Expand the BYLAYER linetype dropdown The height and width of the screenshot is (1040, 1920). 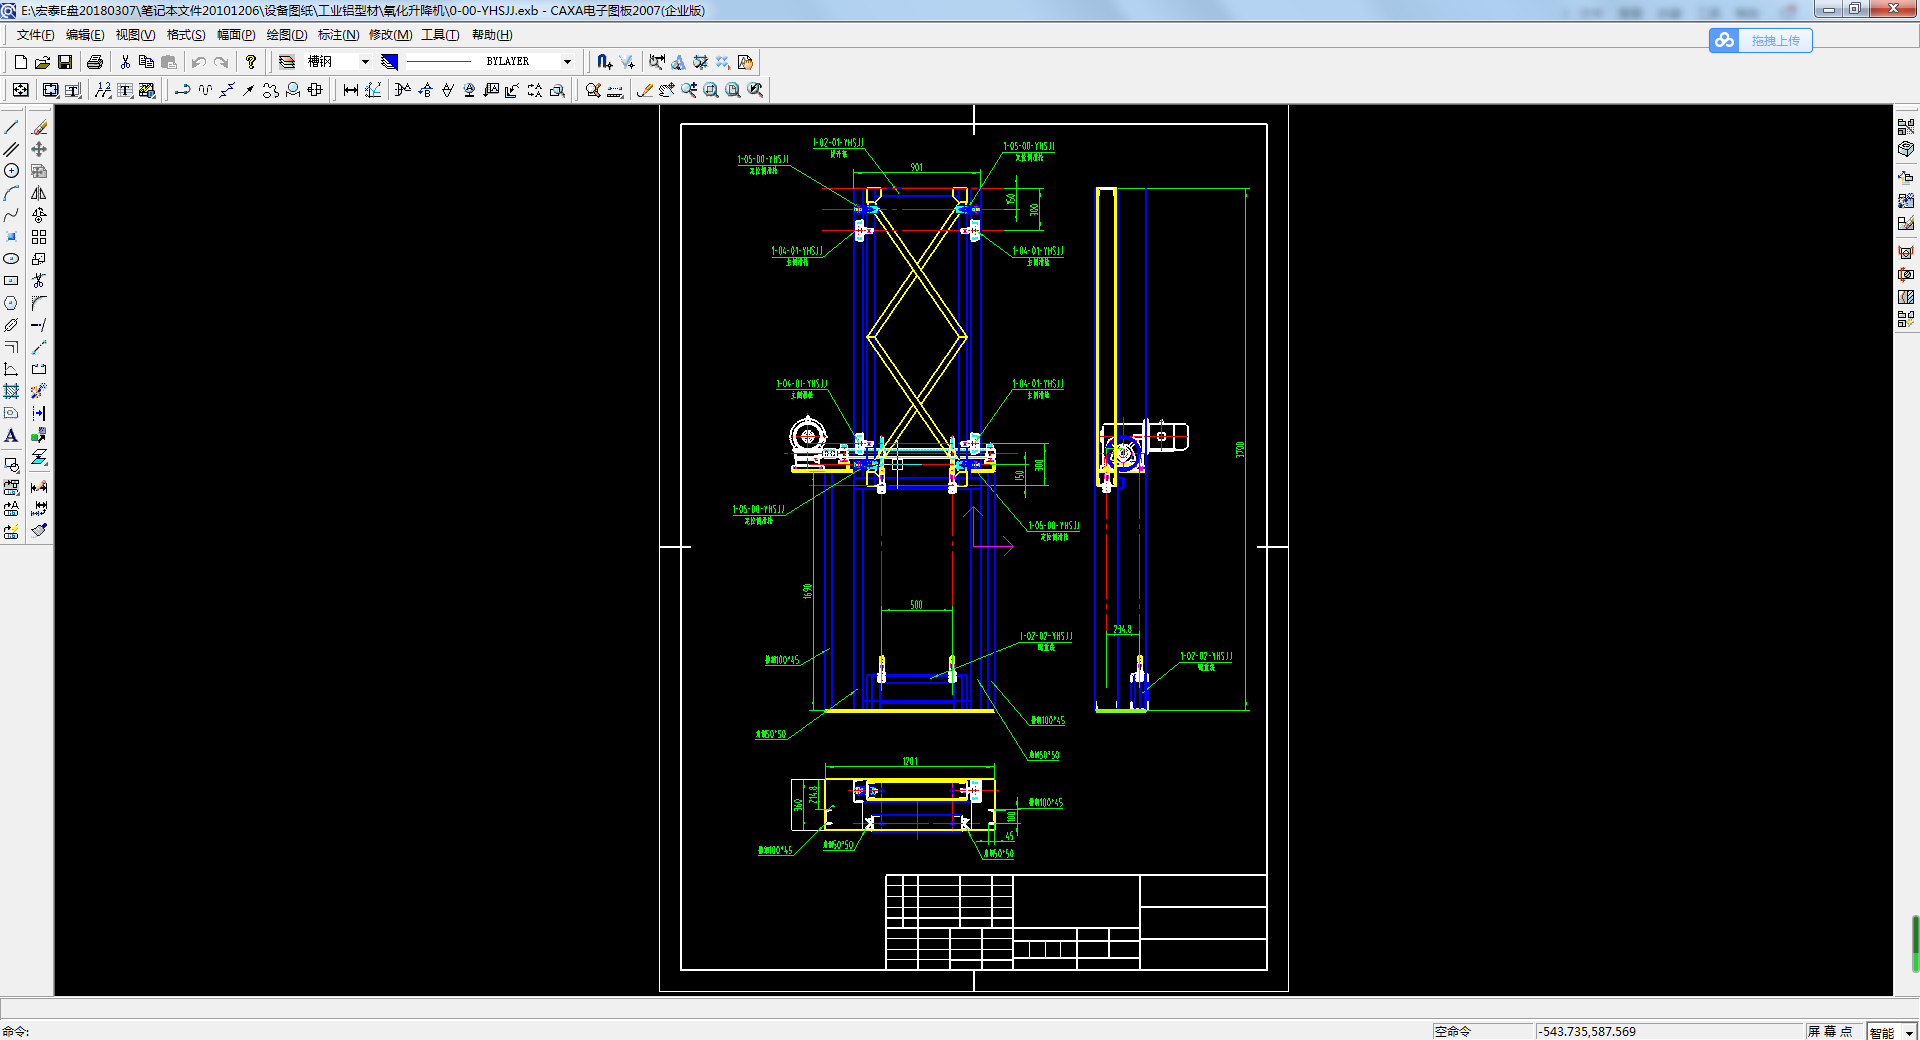click(x=567, y=62)
